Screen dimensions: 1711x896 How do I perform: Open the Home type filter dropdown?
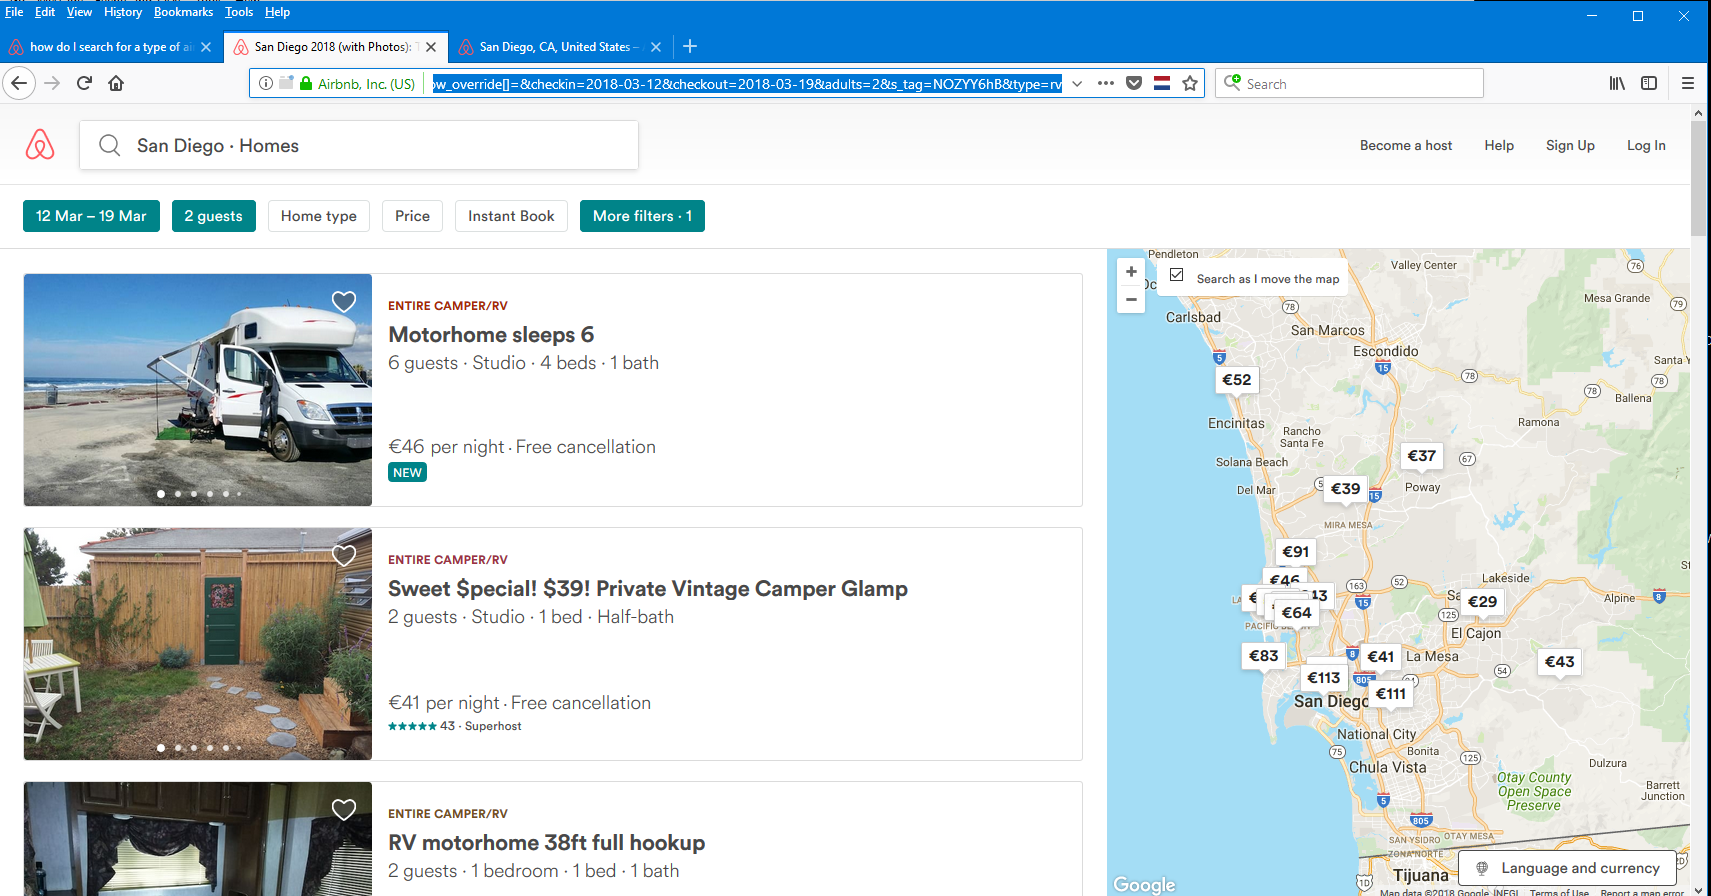(x=318, y=216)
